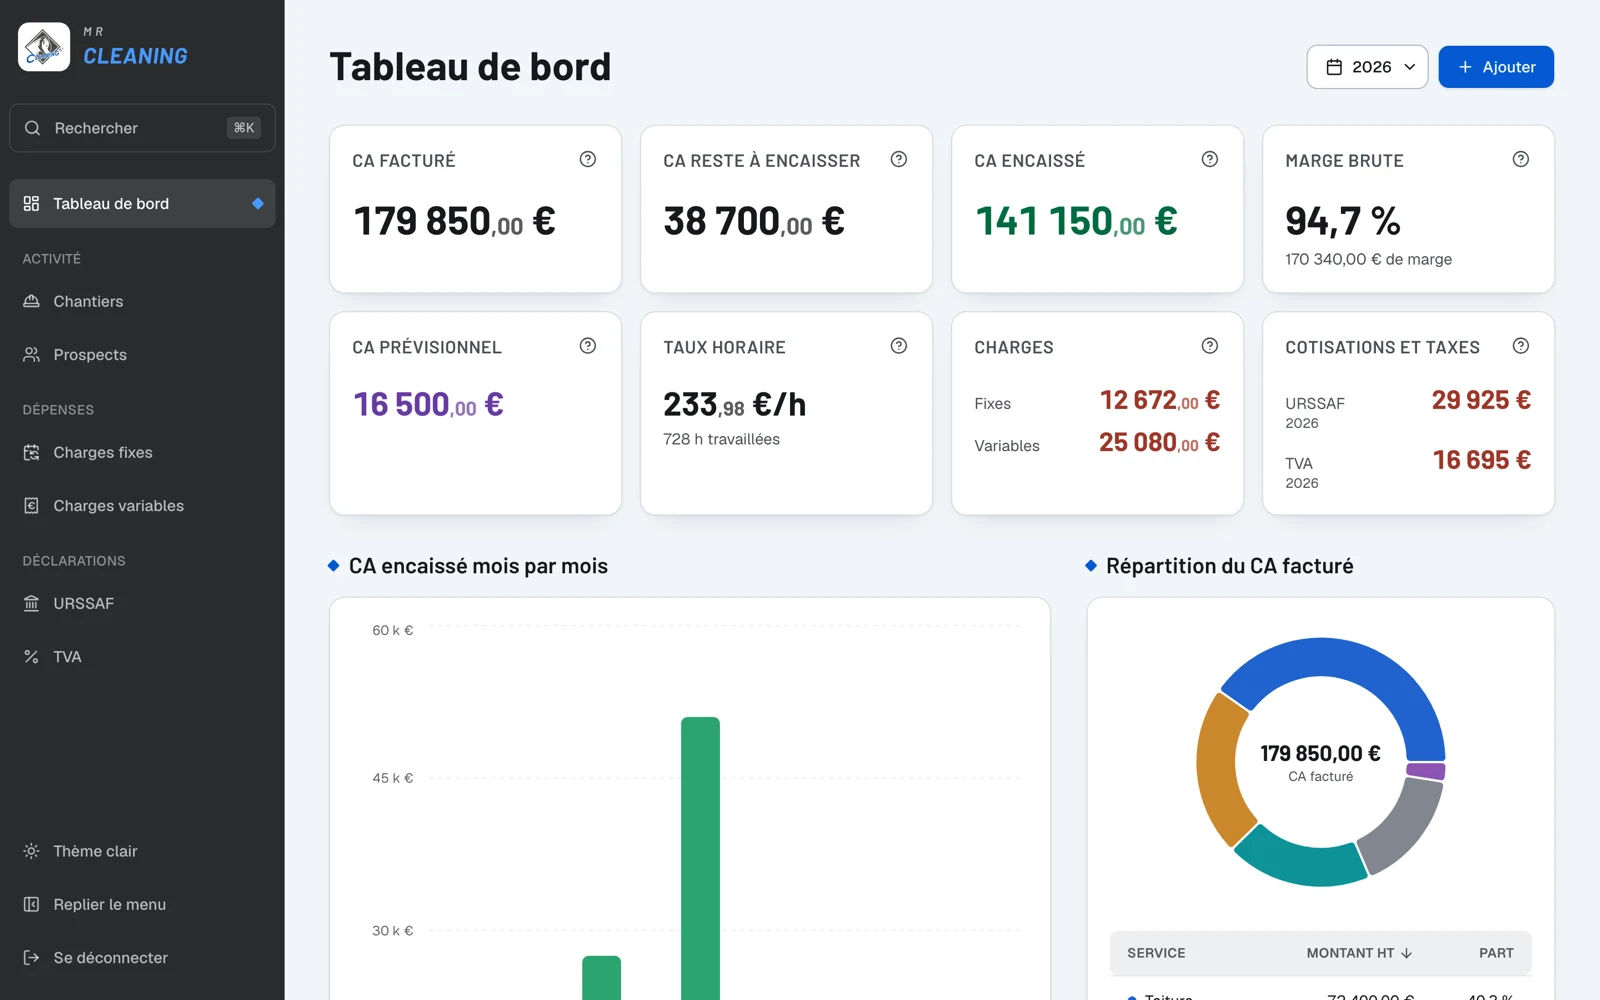This screenshot has width=1600, height=1000.
Task: Click the calendar icon in year selector
Action: tap(1334, 67)
